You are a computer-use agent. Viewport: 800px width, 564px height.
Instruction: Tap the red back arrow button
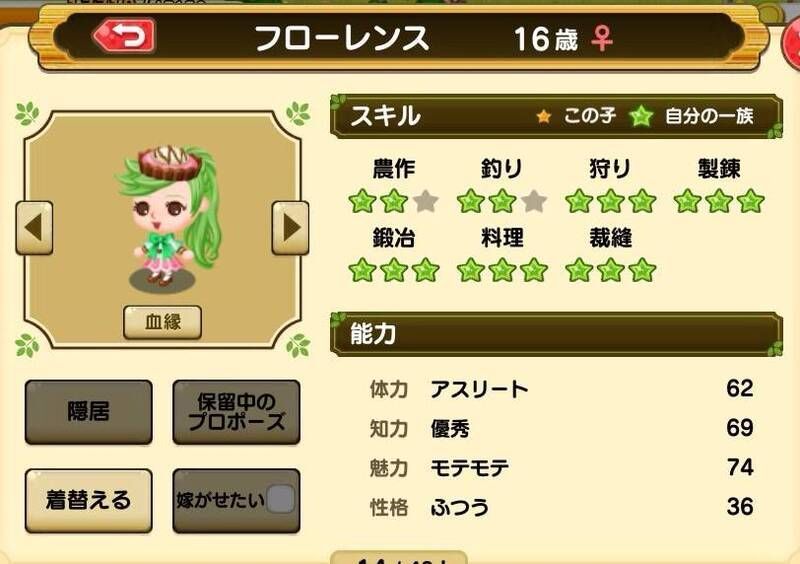pos(124,36)
